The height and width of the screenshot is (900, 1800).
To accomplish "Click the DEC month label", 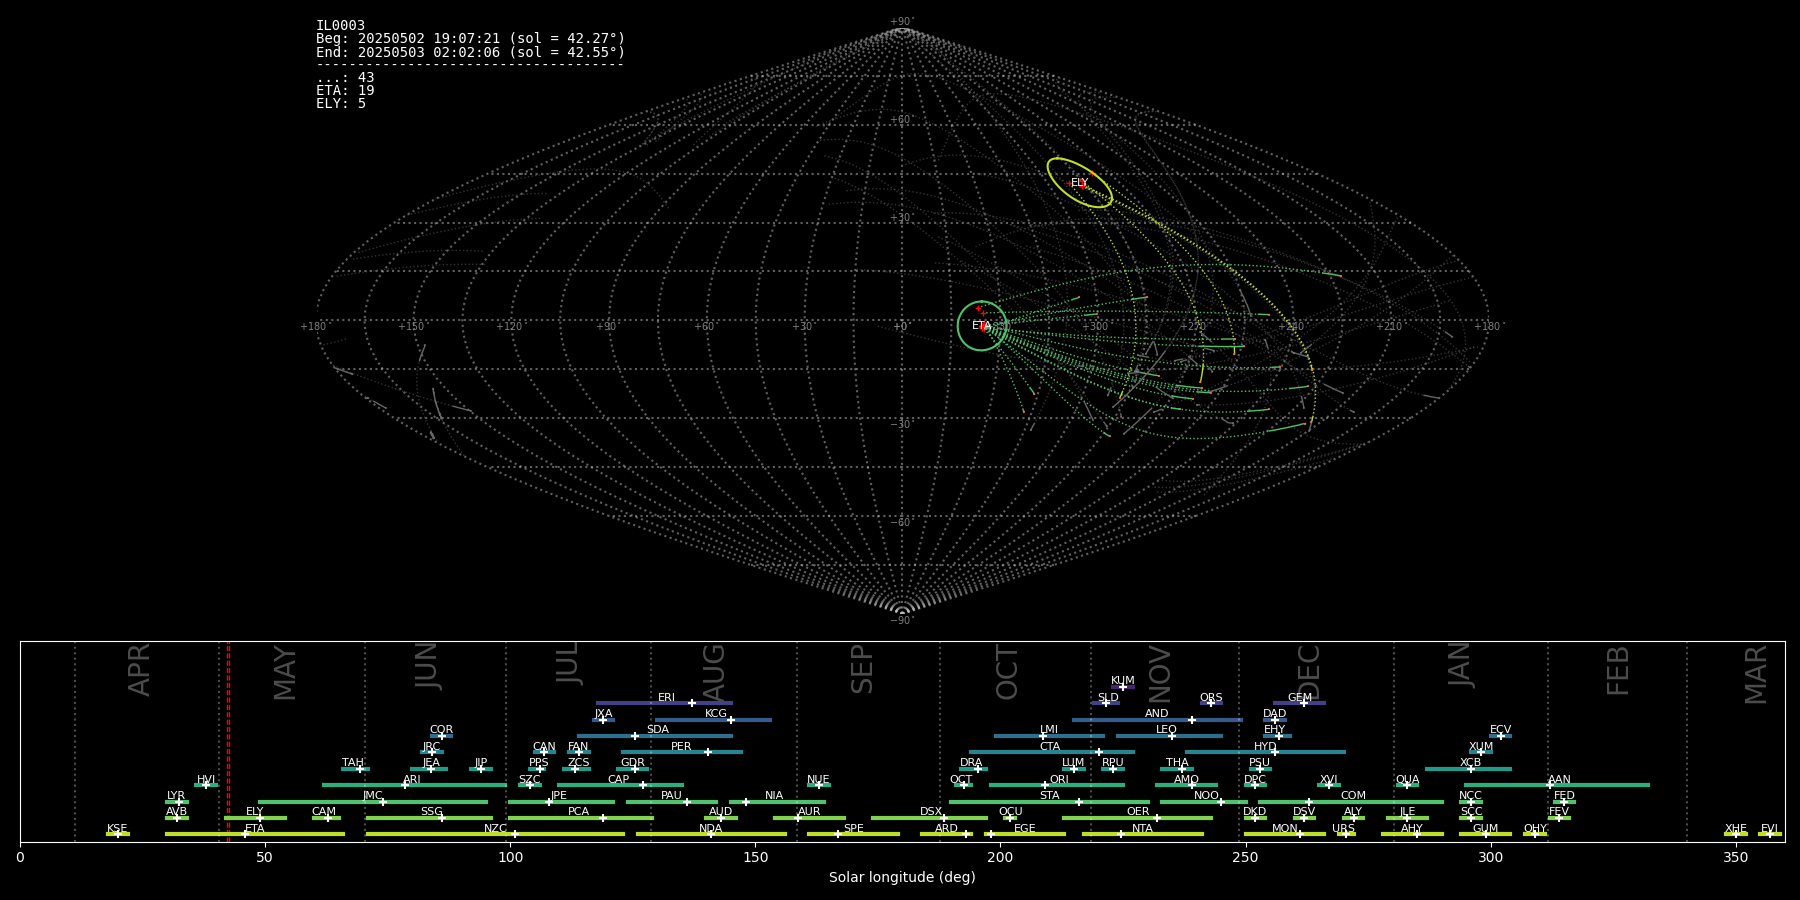I will [1309, 672].
